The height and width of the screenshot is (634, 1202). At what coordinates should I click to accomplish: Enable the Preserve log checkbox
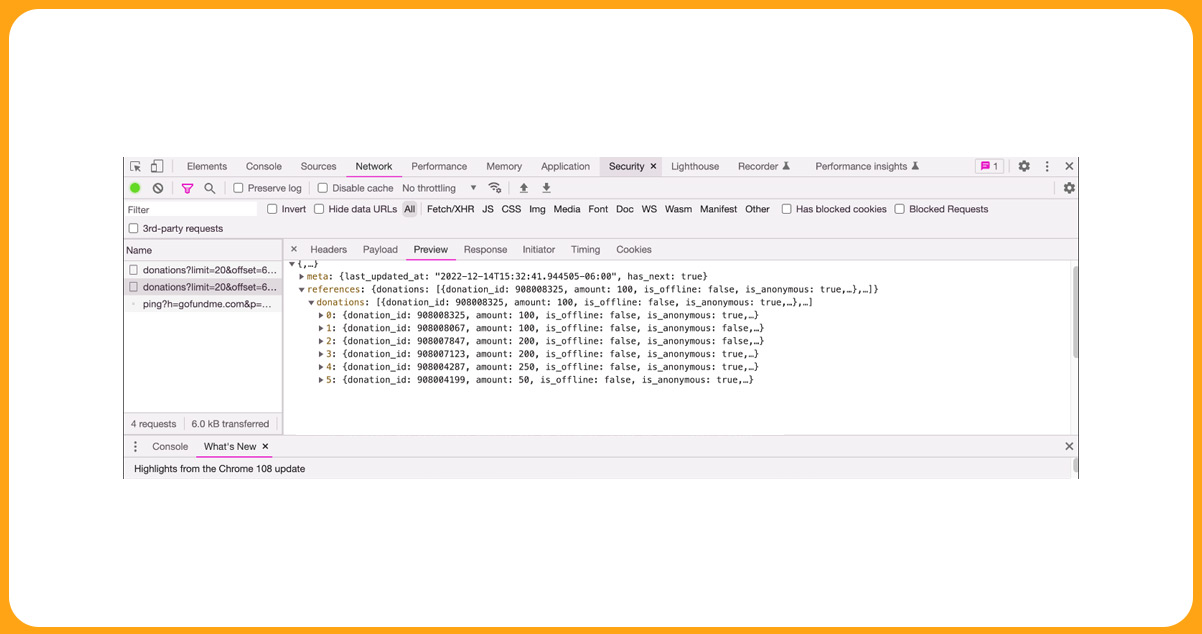pos(238,188)
